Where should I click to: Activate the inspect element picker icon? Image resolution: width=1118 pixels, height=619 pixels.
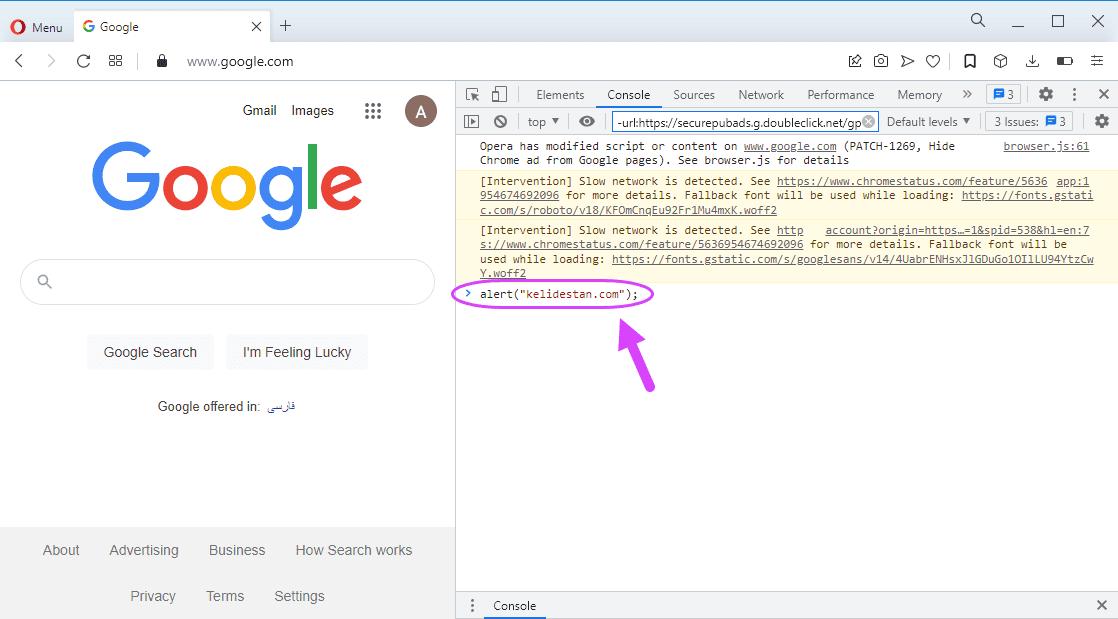tap(472, 95)
